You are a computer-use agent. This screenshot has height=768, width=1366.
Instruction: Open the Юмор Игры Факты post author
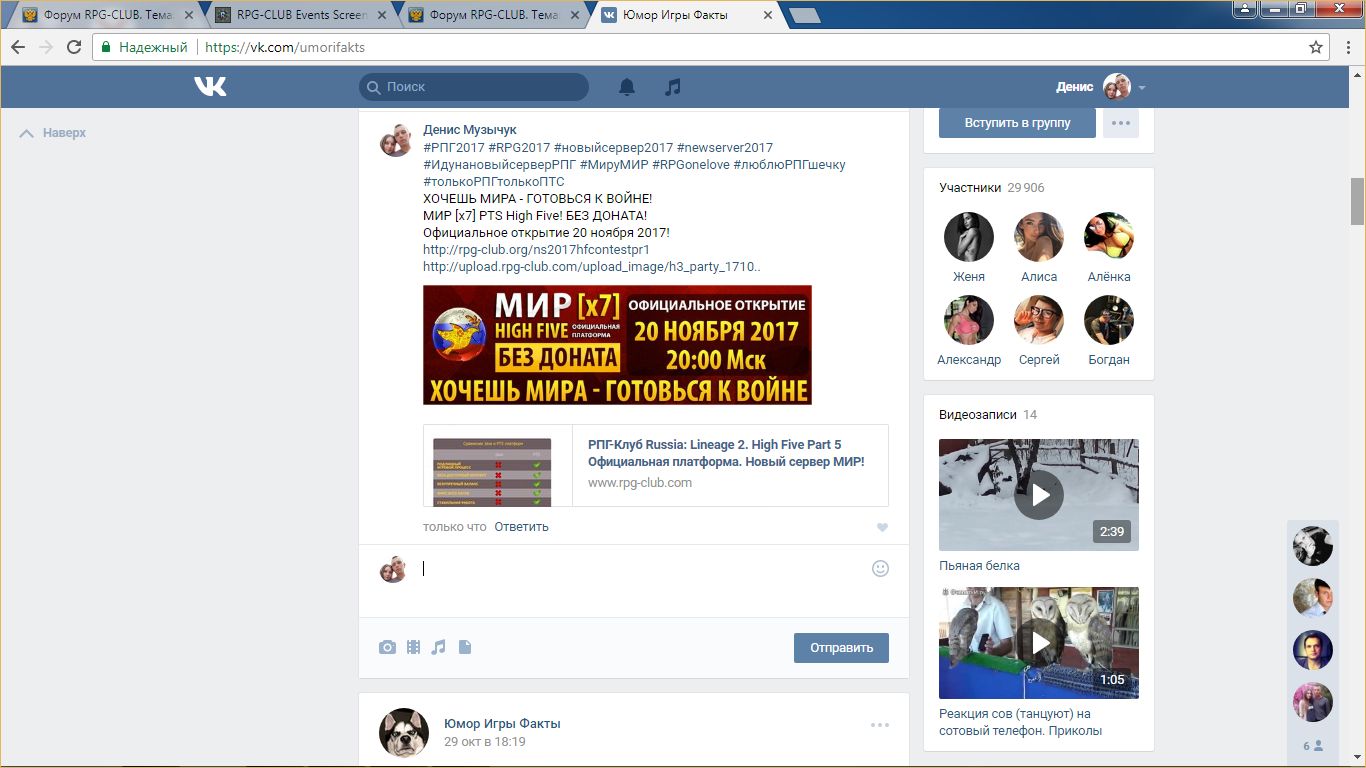[502, 723]
